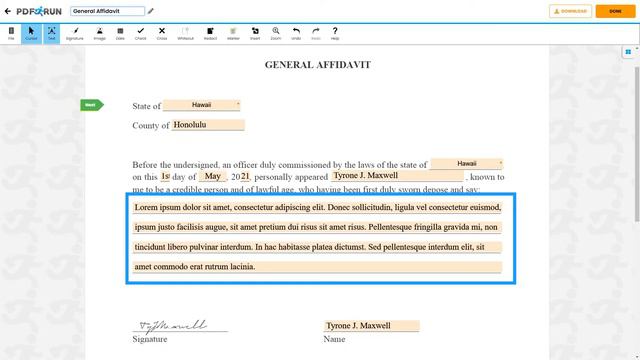Select the Date tool
640x360 pixels.
pos(120,33)
